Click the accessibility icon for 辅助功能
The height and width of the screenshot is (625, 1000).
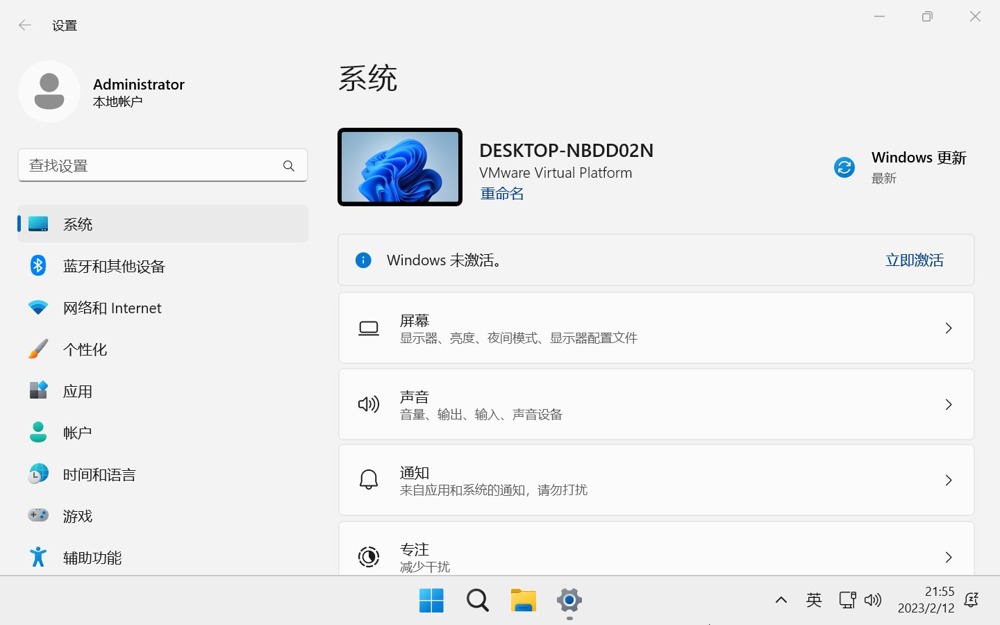pos(38,557)
